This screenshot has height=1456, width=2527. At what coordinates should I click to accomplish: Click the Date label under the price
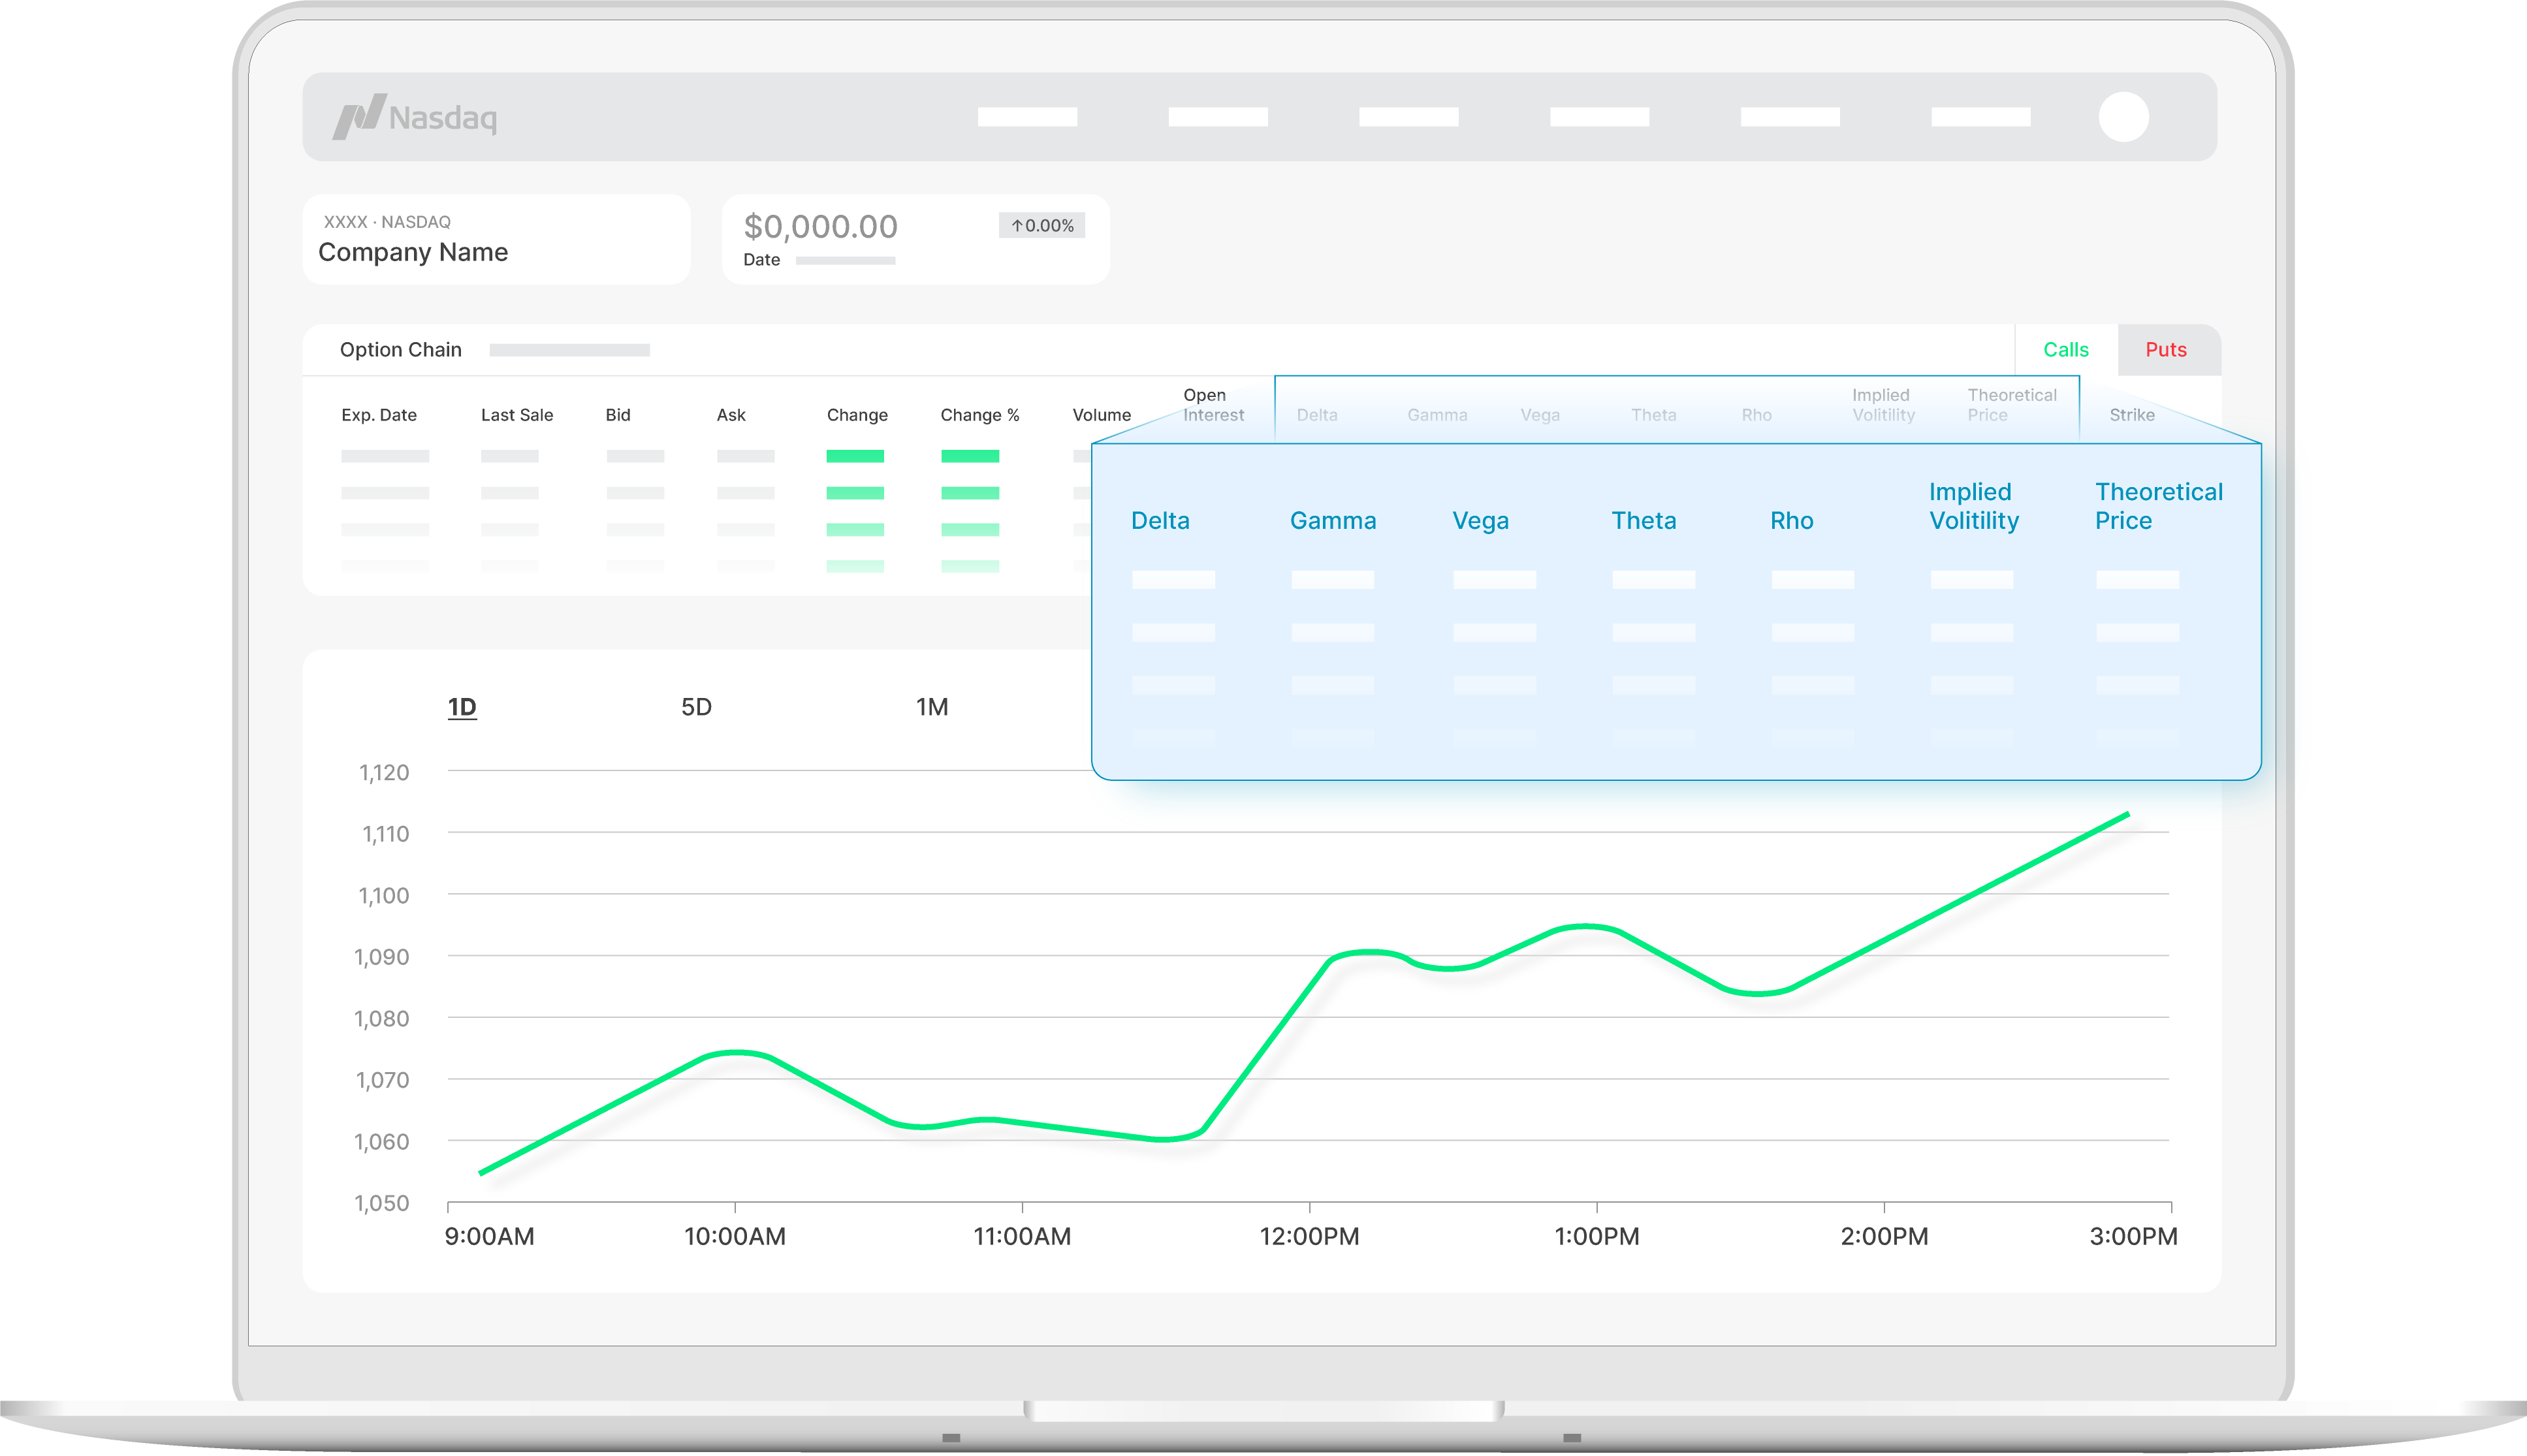pos(761,260)
